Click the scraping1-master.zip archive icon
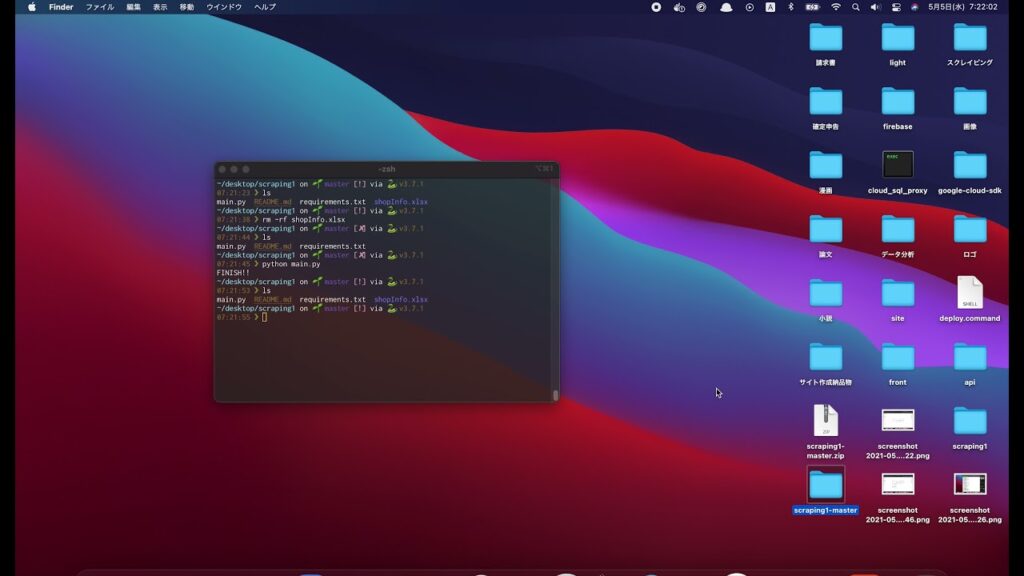The height and width of the screenshot is (576, 1024). click(x=825, y=421)
